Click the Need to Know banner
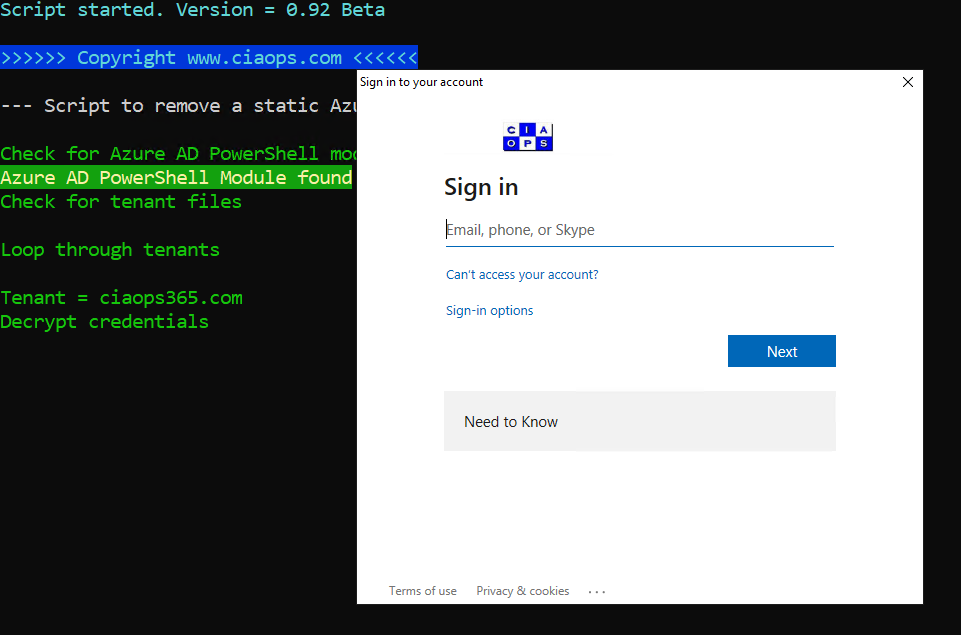961x635 pixels. pyautogui.click(x=639, y=421)
